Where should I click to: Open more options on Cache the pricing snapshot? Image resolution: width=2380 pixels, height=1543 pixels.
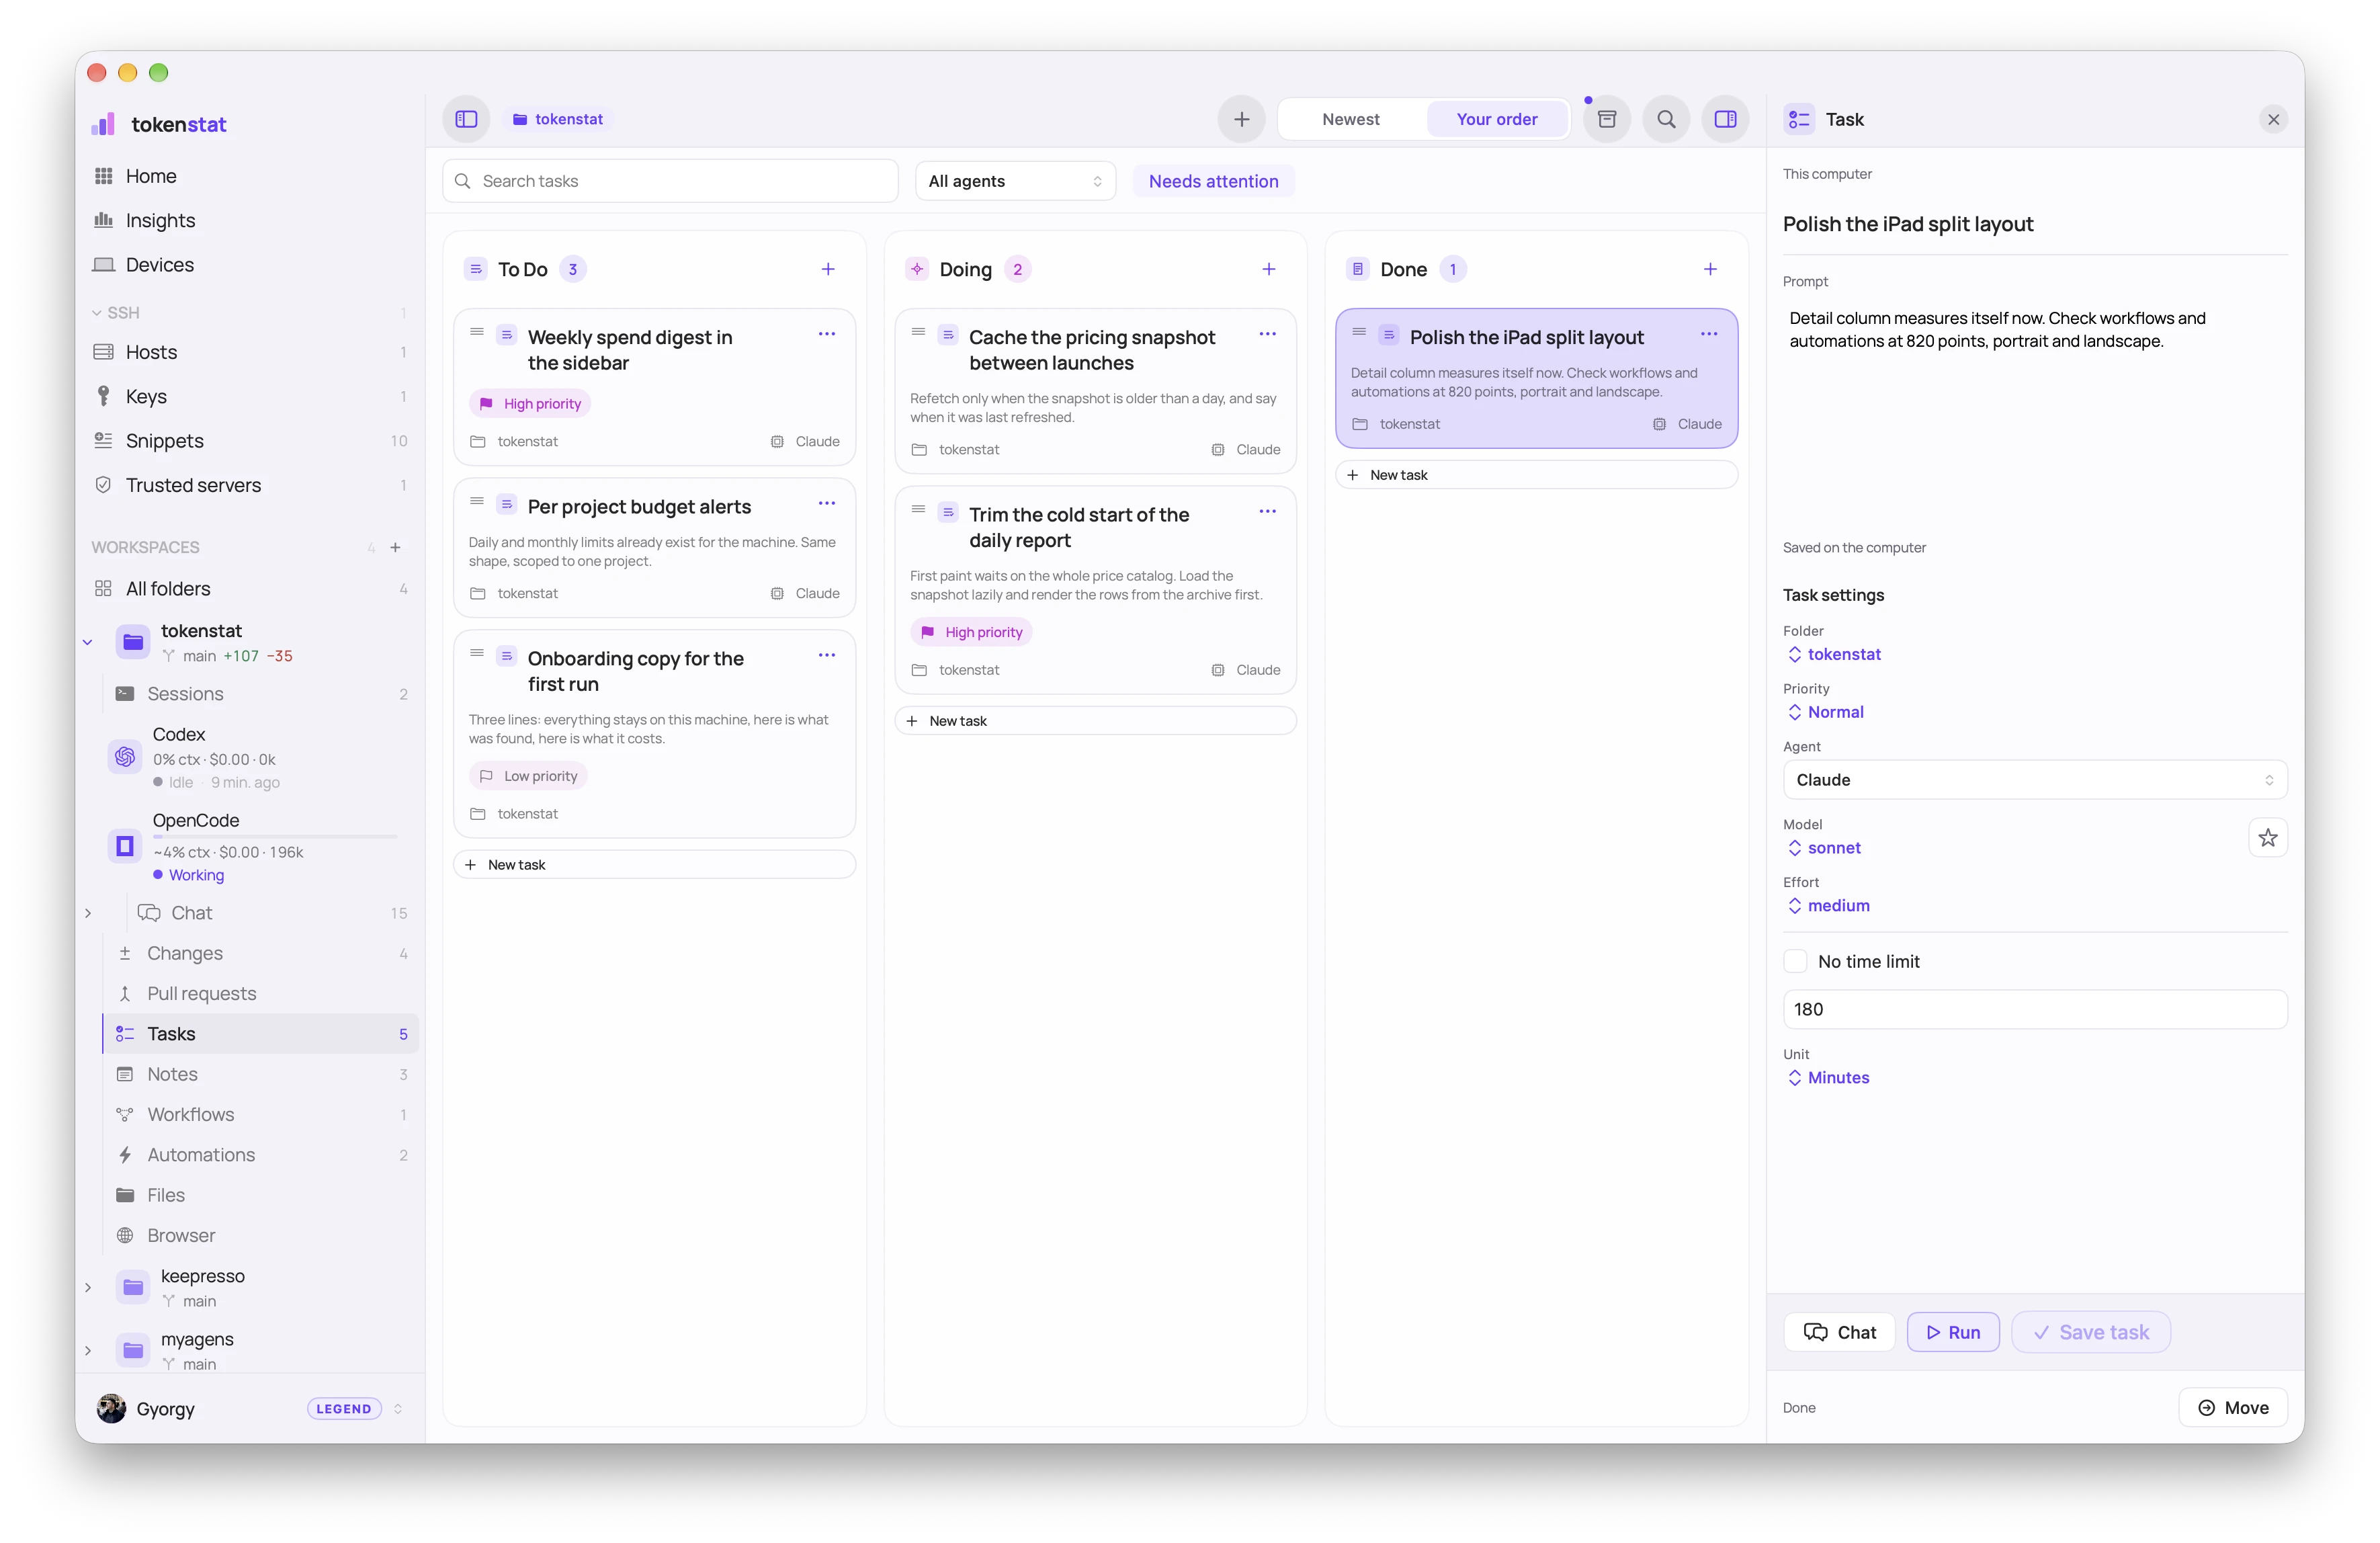click(x=1267, y=334)
